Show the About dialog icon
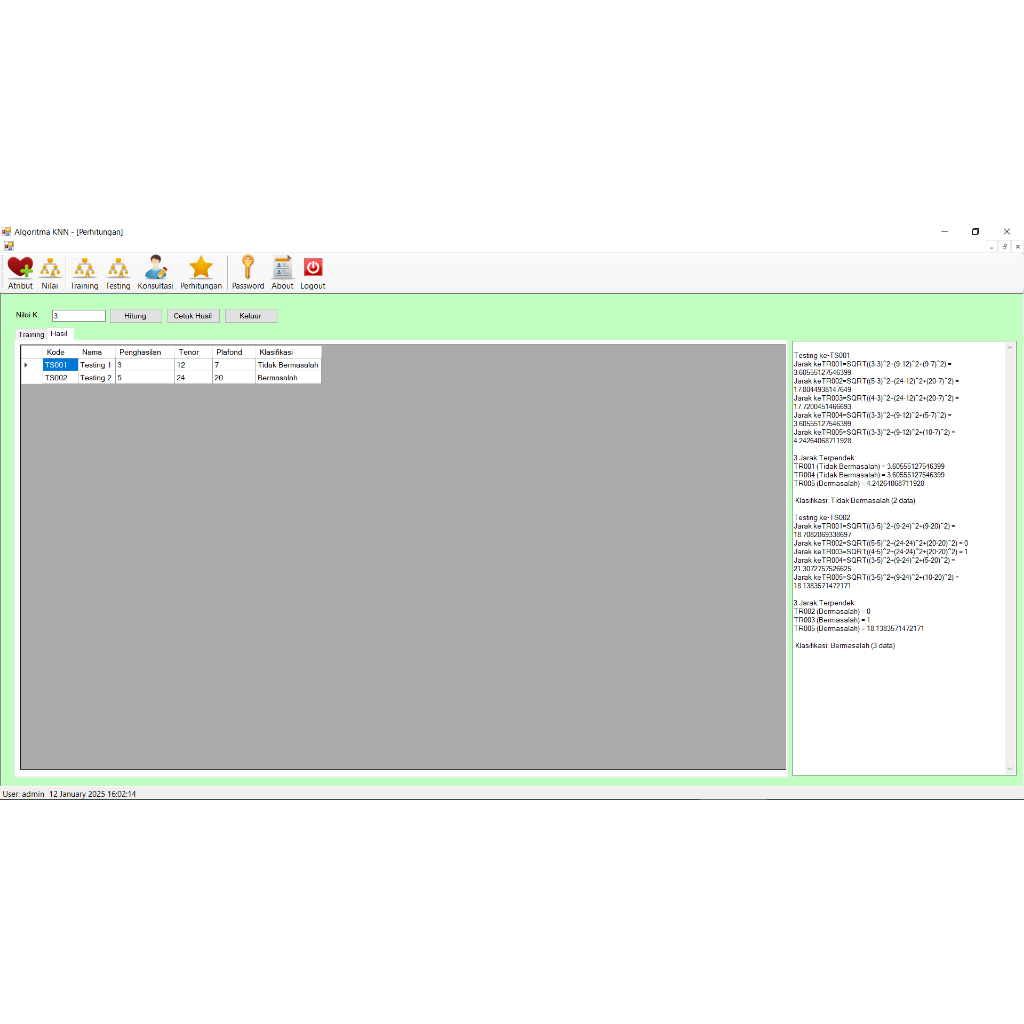1024x1024 pixels. point(282,269)
